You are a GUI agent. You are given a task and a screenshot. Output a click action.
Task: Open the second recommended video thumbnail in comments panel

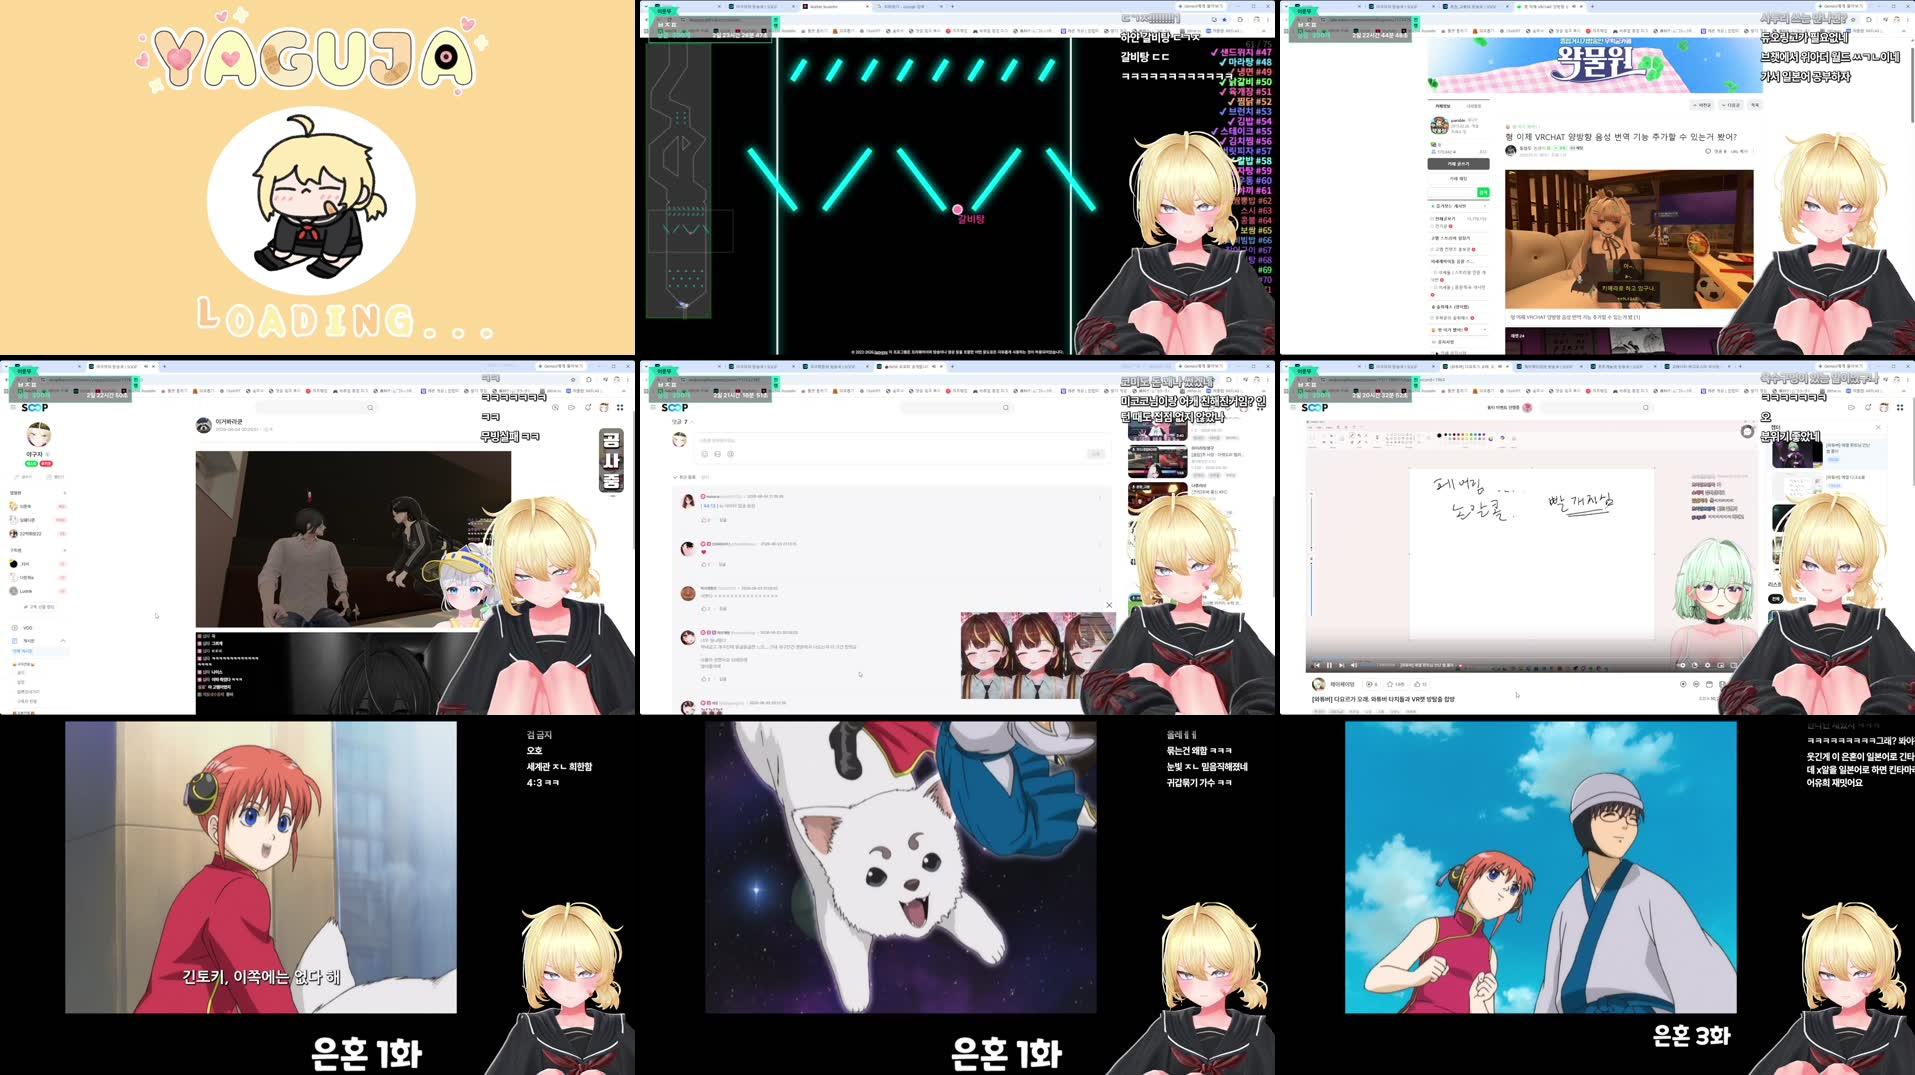(x=1157, y=462)
